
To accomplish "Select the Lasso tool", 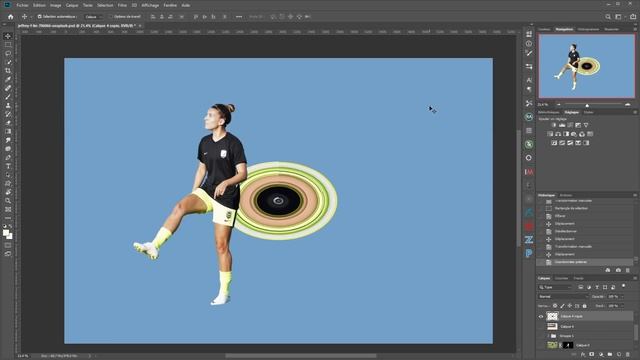I will [x=8, y=53].
